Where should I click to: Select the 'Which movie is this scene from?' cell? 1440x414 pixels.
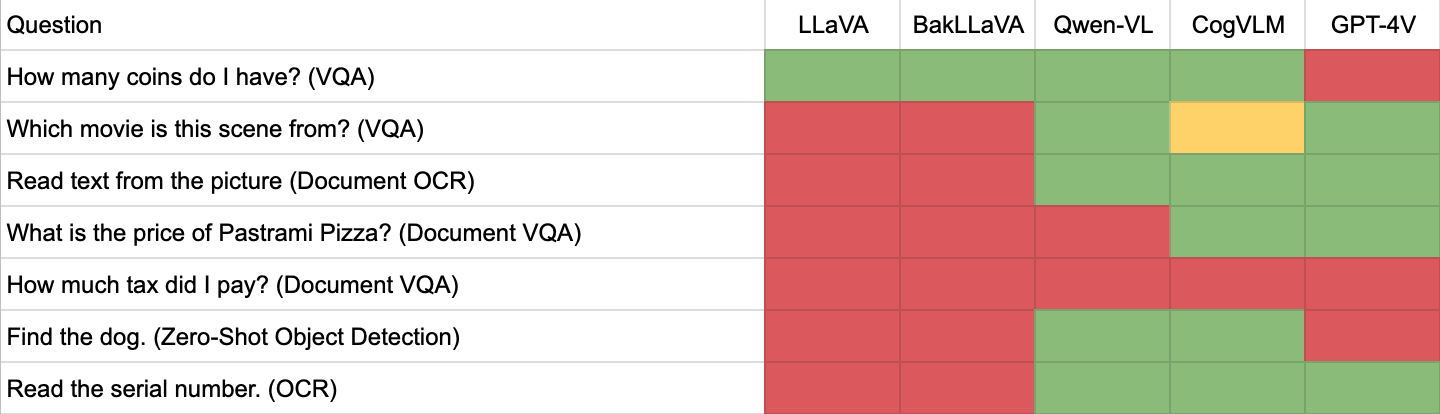pyautogui.click(x=383, y=128)
